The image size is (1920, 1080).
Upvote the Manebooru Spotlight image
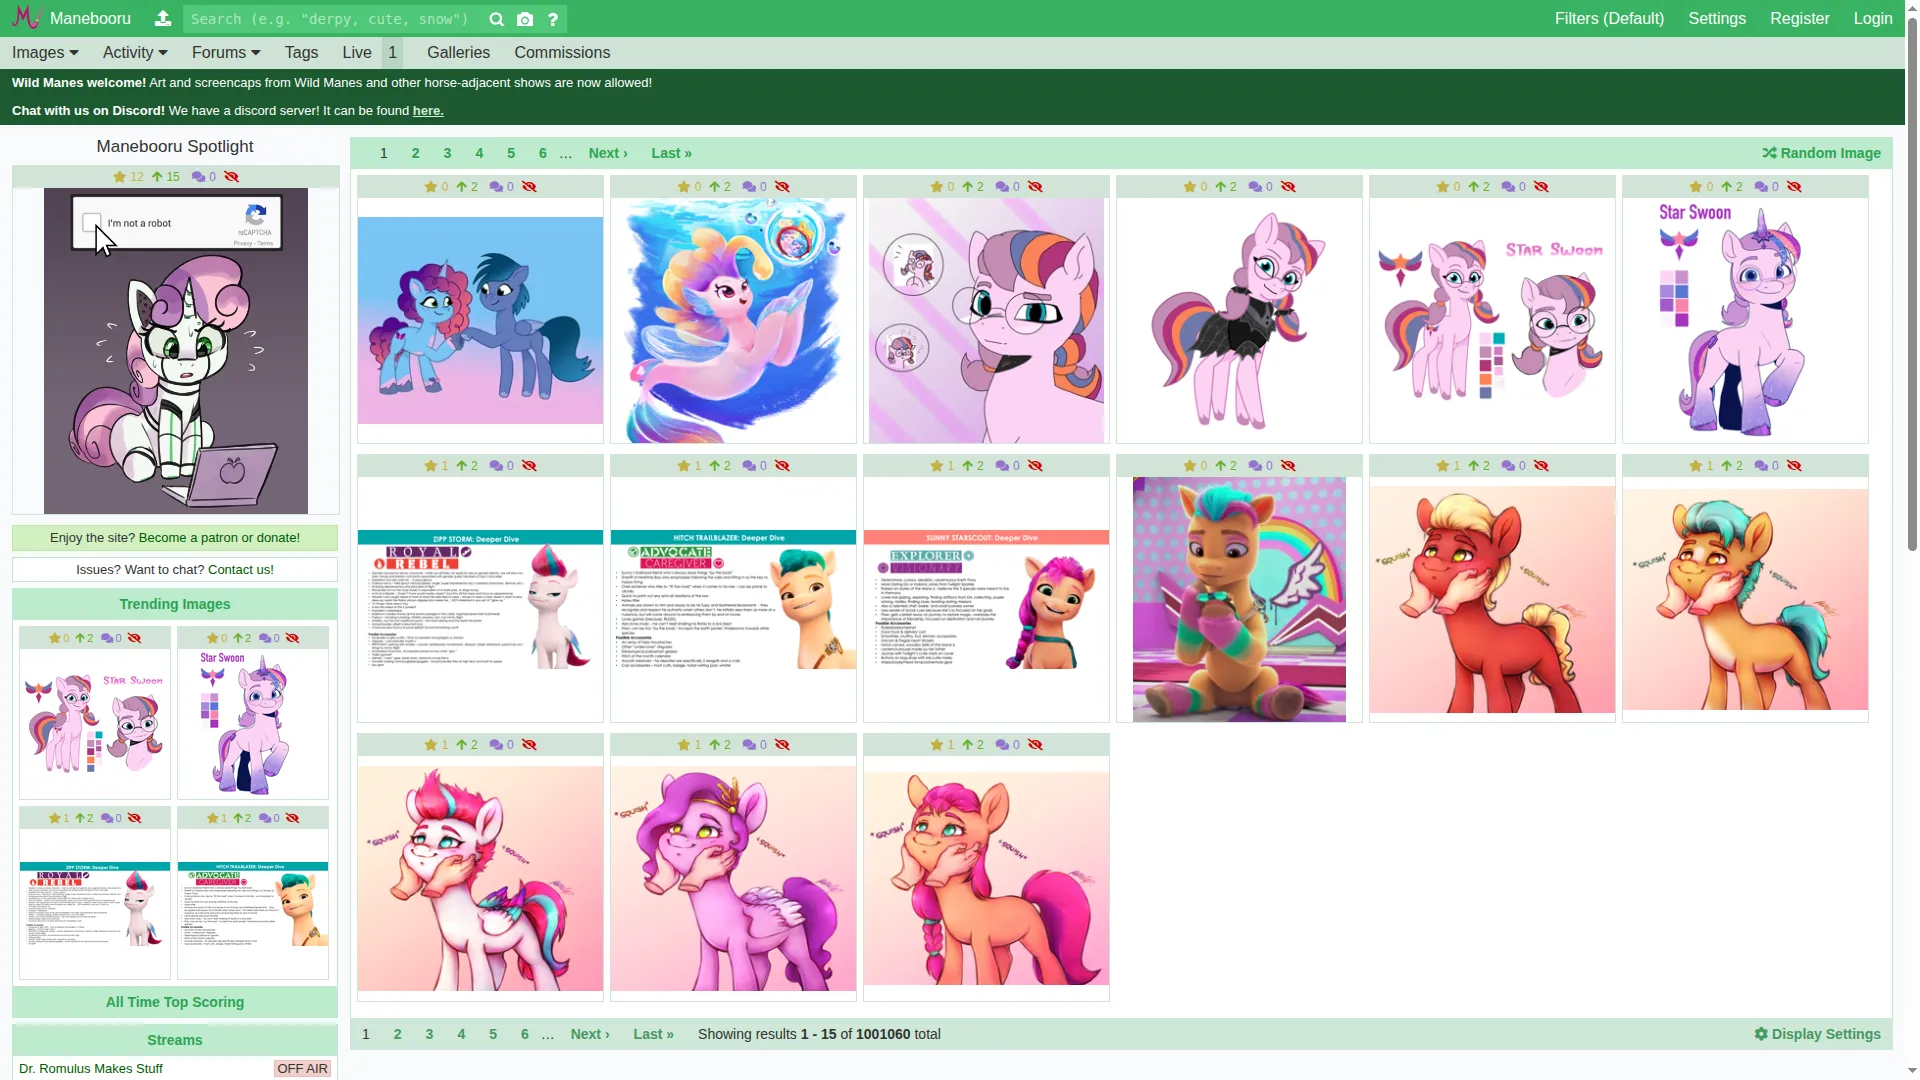point(157,177)
